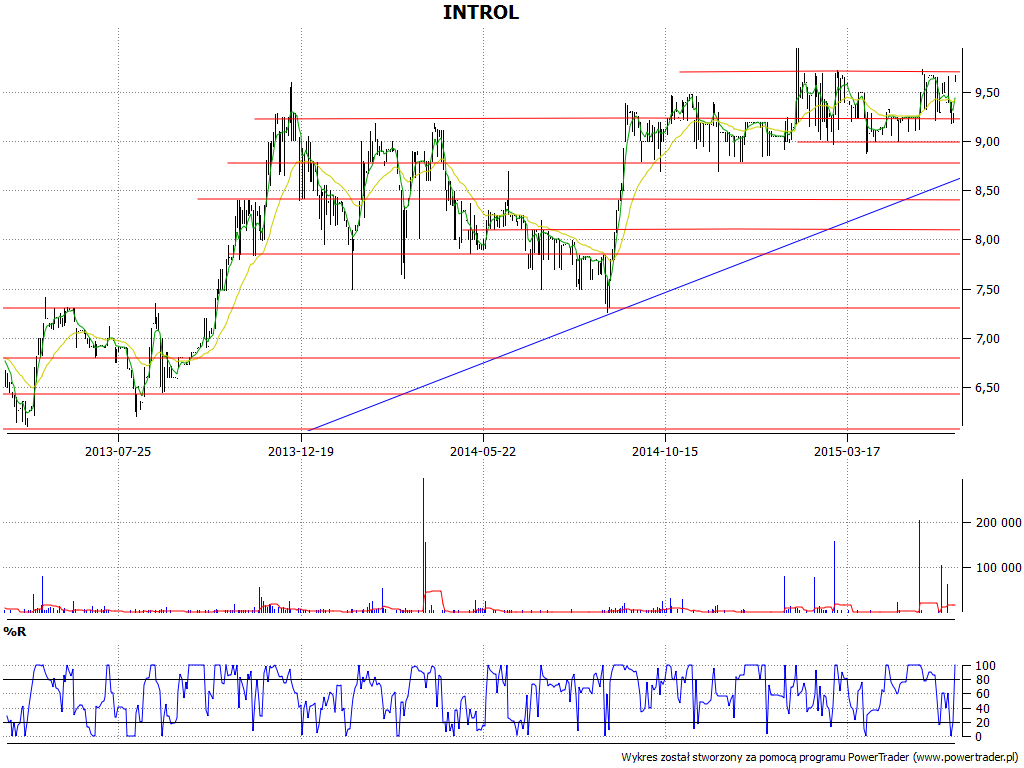Click the 0 value on %R axis

[977, 737]
